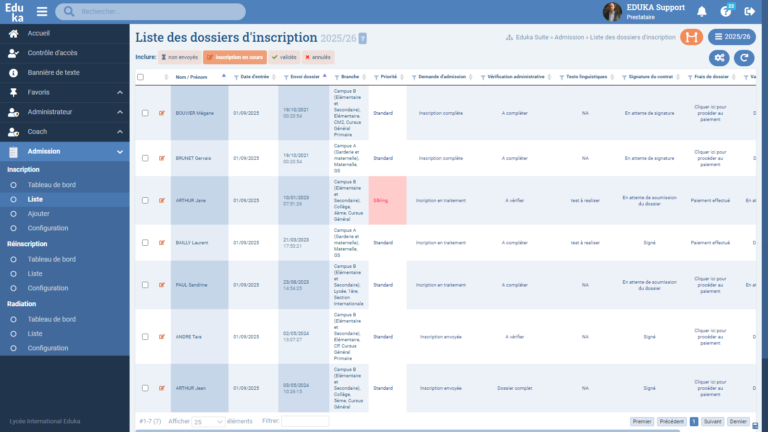768x432 pixels.
Task: Click the Suivant pagination button
Action: pos(713,422)
